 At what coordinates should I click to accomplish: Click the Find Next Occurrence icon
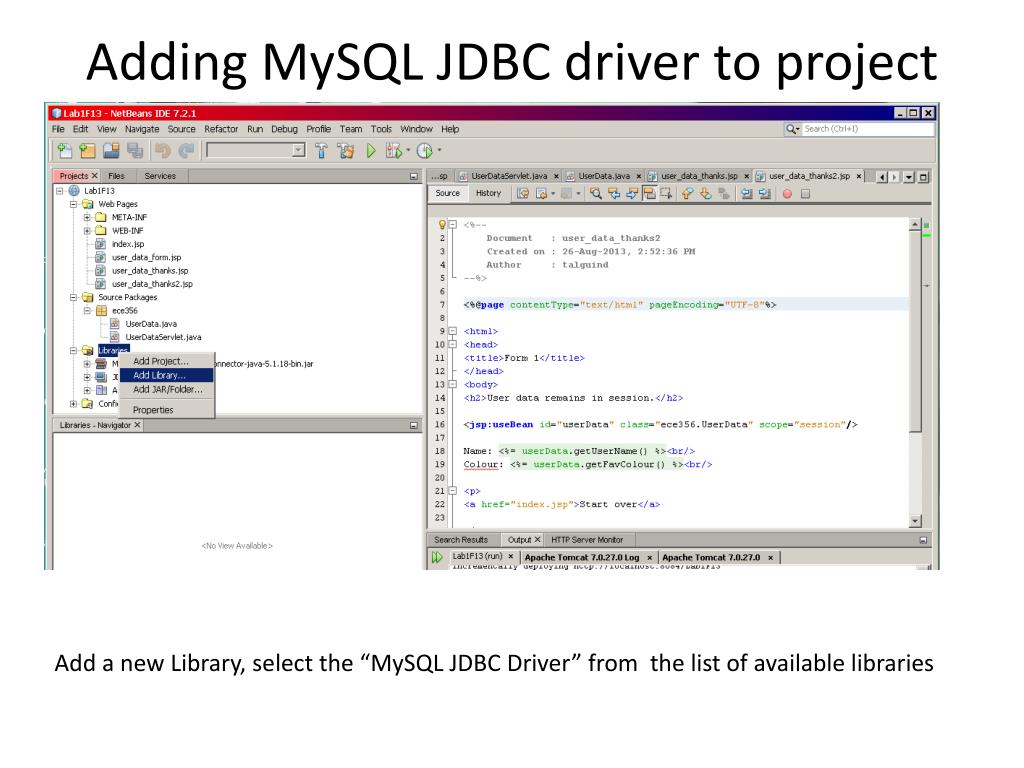[632, 193]
